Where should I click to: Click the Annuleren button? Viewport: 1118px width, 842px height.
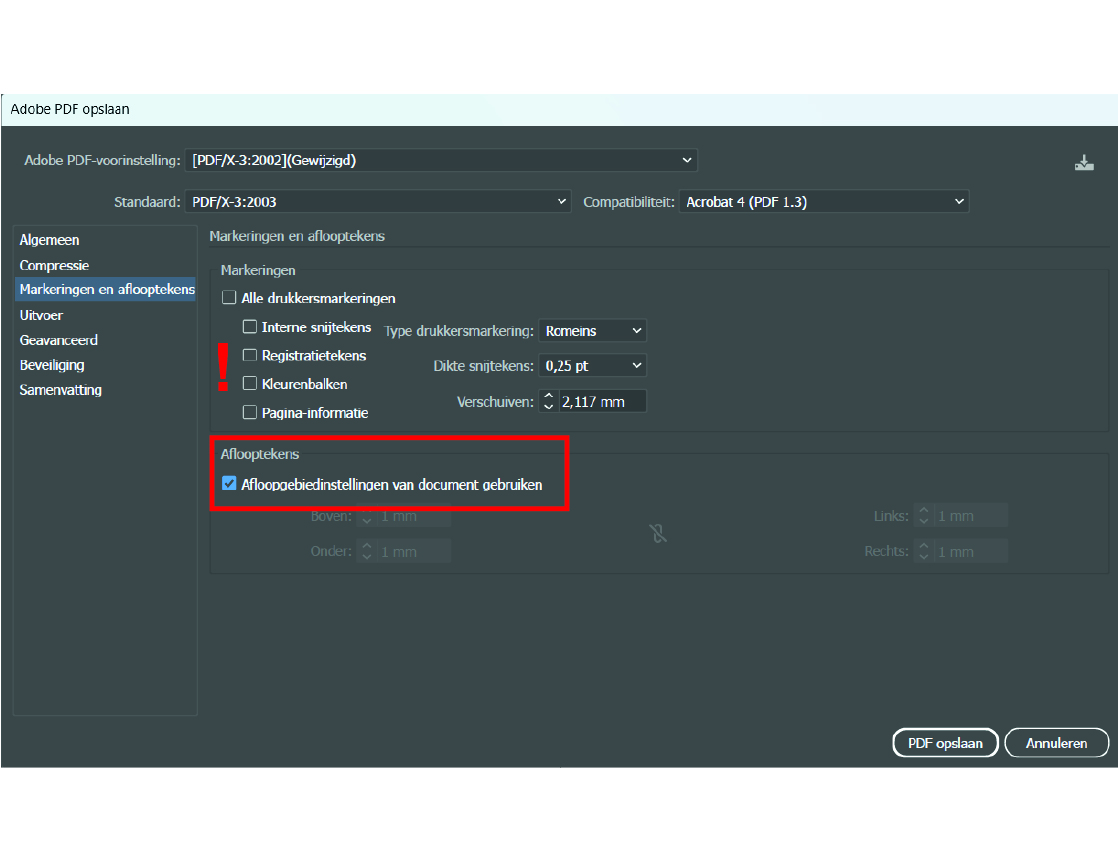1057,743
